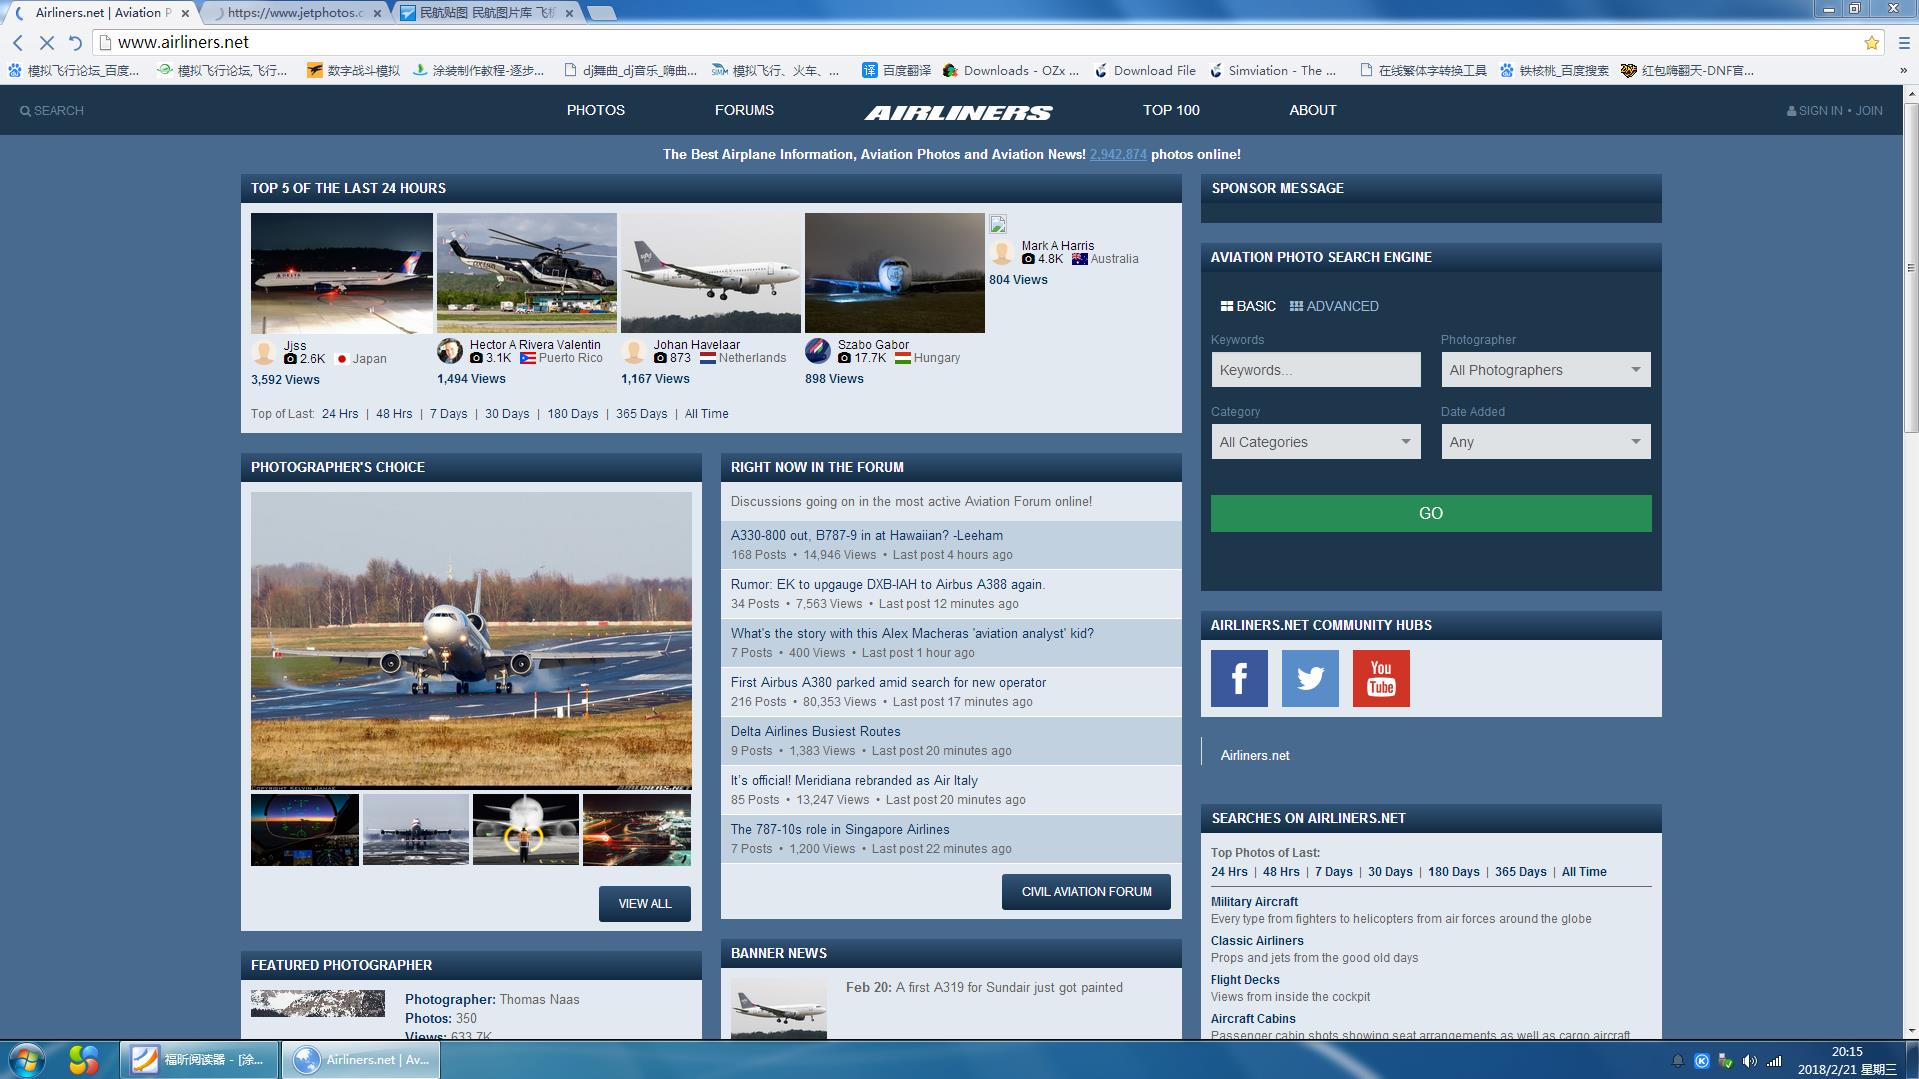Viewport: 1919px width, 1079px height.
Task: Select the ADVANCED search mode
Action: click(1334, 306)
